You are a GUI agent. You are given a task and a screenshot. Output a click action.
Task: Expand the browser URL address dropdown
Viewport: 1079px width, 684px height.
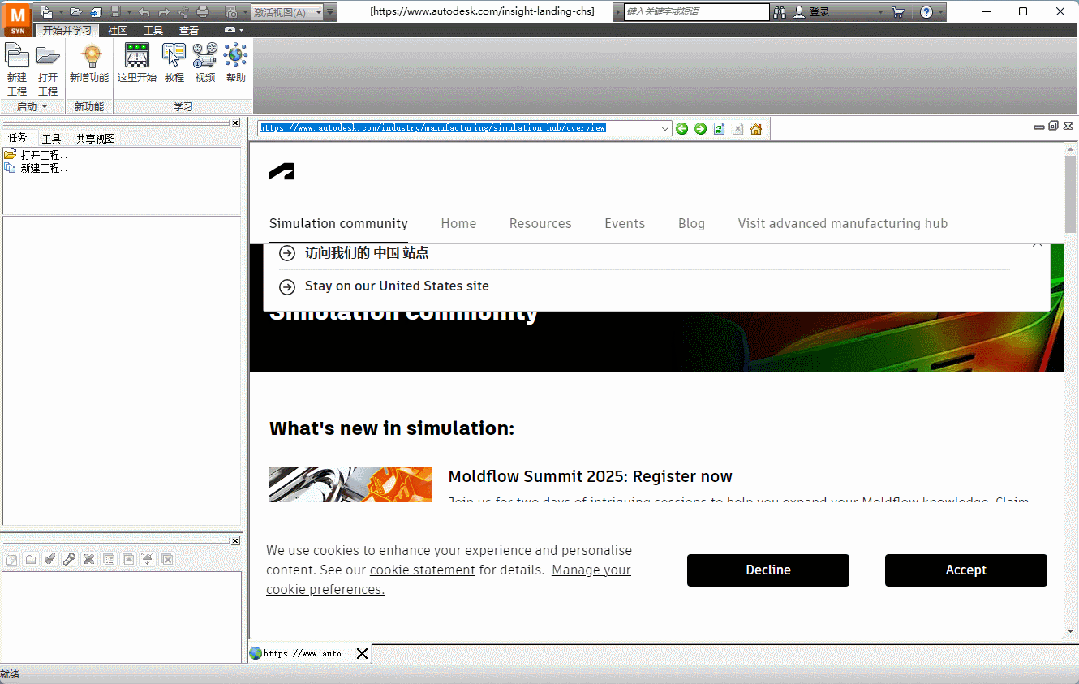tap(664, 129)
